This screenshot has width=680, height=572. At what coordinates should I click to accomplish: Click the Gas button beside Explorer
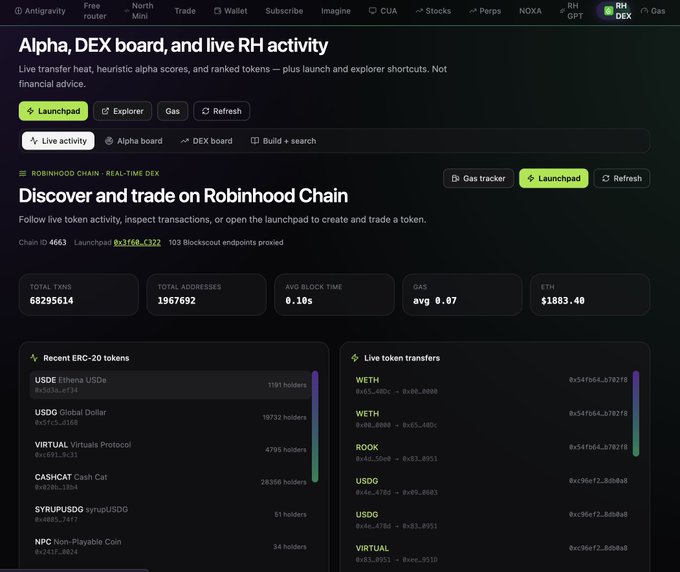172,111
